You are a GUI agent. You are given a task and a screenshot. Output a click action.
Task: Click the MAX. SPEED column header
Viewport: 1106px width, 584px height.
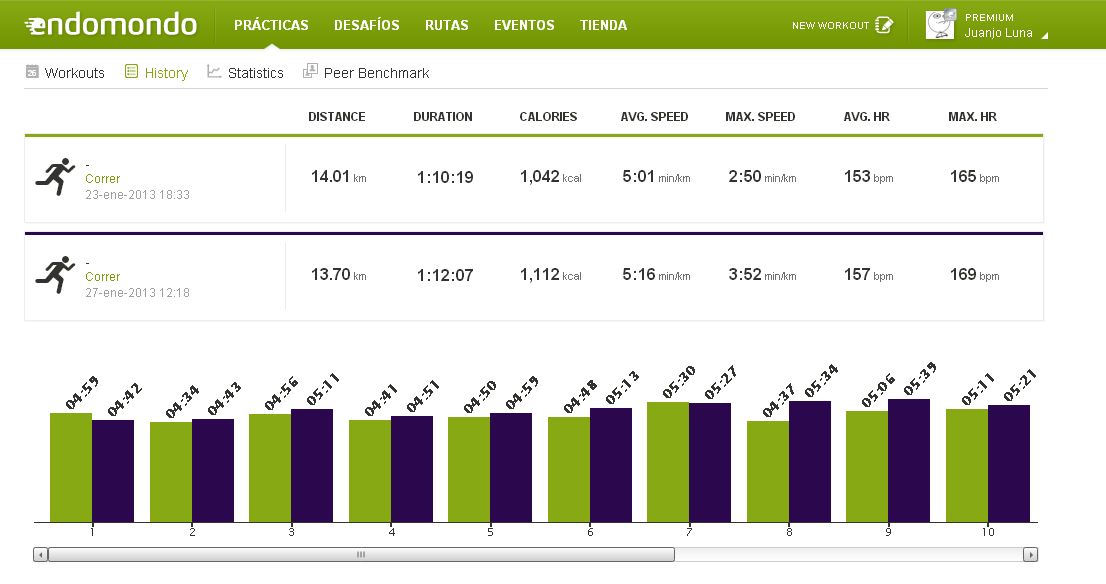point(760,116)
